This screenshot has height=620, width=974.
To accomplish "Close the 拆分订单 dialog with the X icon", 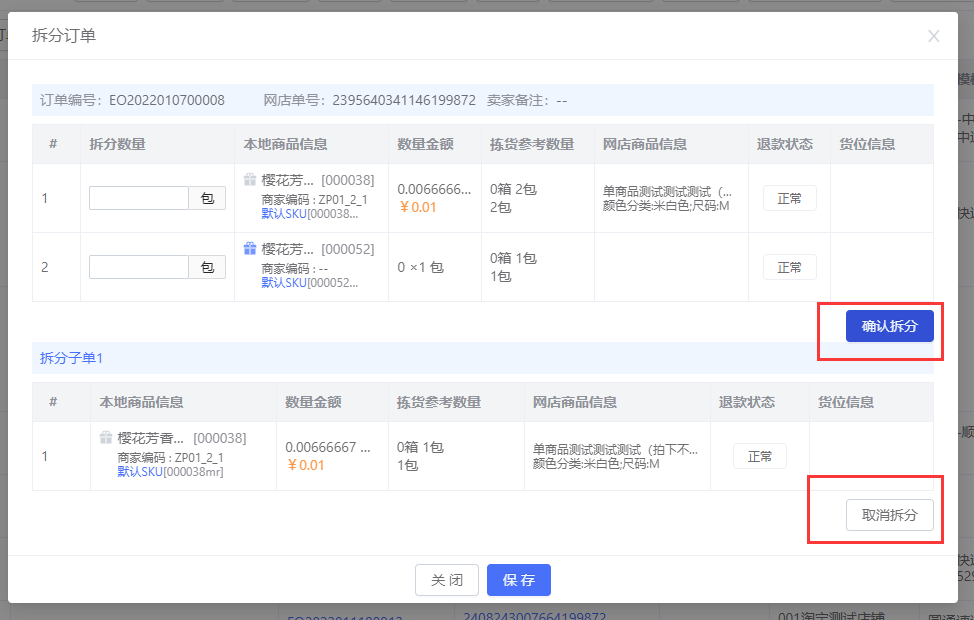I will click(933, 36).
